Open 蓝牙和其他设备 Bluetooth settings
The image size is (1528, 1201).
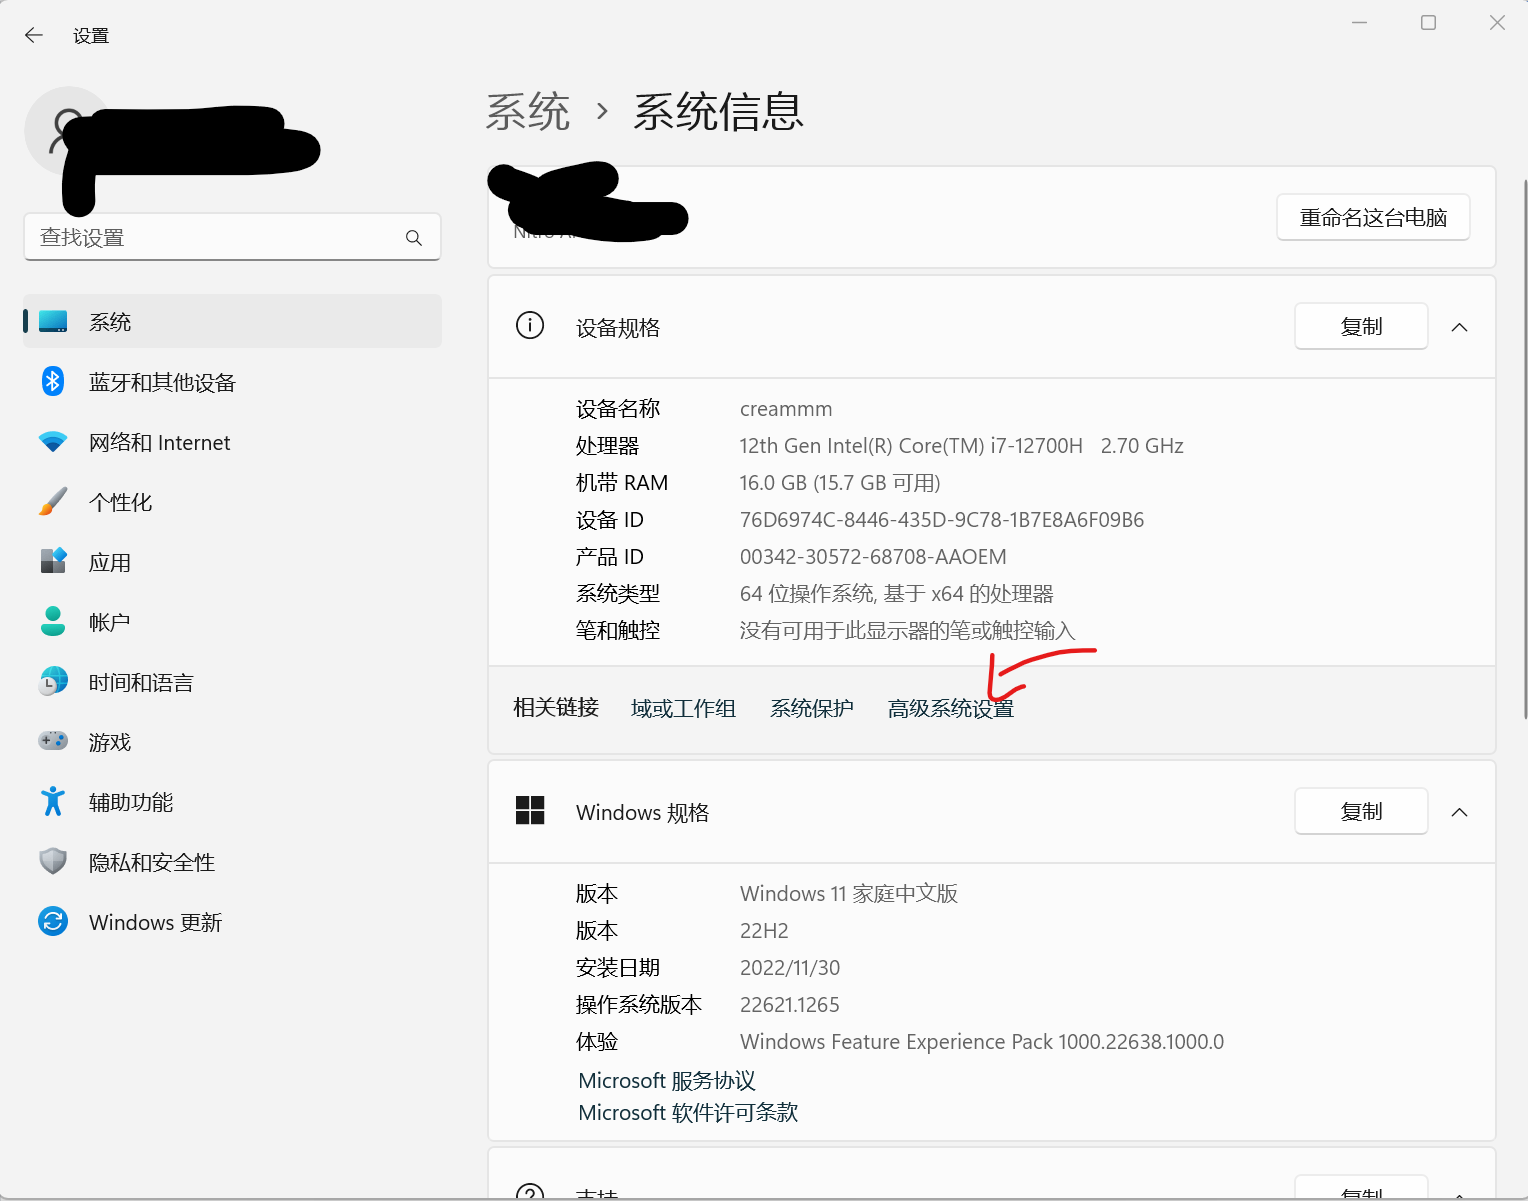click(162, 383)
